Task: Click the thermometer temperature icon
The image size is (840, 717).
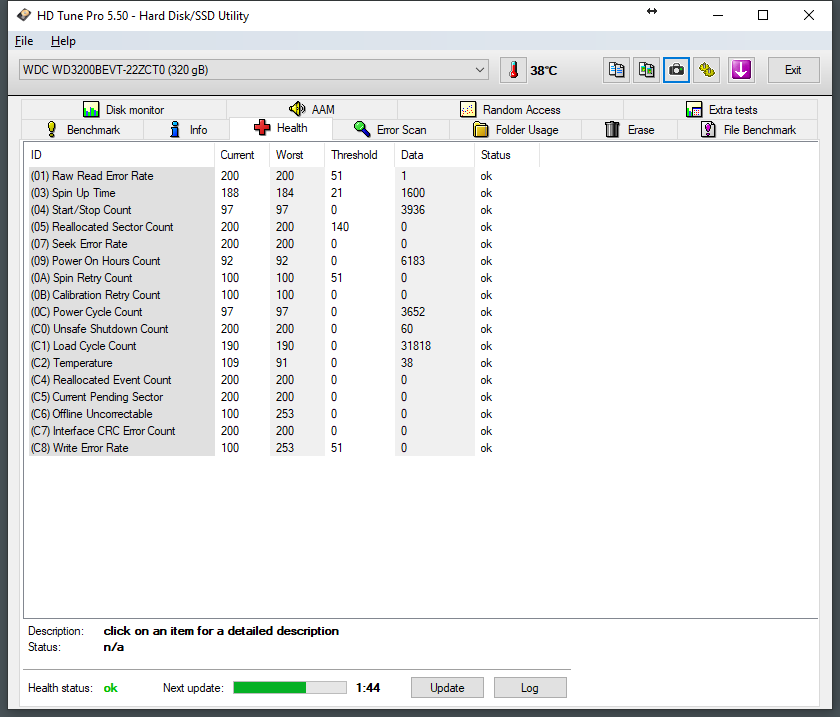Action: point(513,70)
